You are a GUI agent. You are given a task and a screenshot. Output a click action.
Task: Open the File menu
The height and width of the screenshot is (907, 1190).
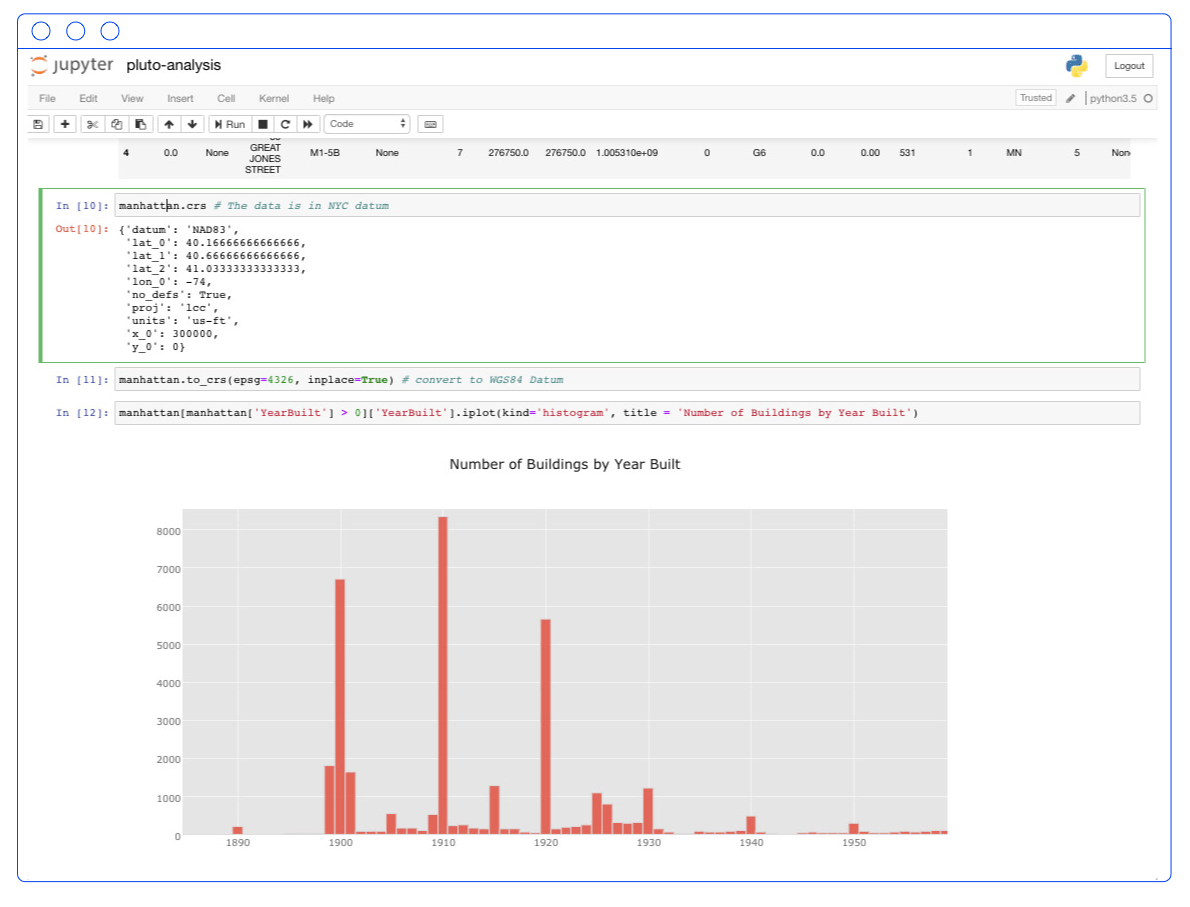click(x=46, y=98)
